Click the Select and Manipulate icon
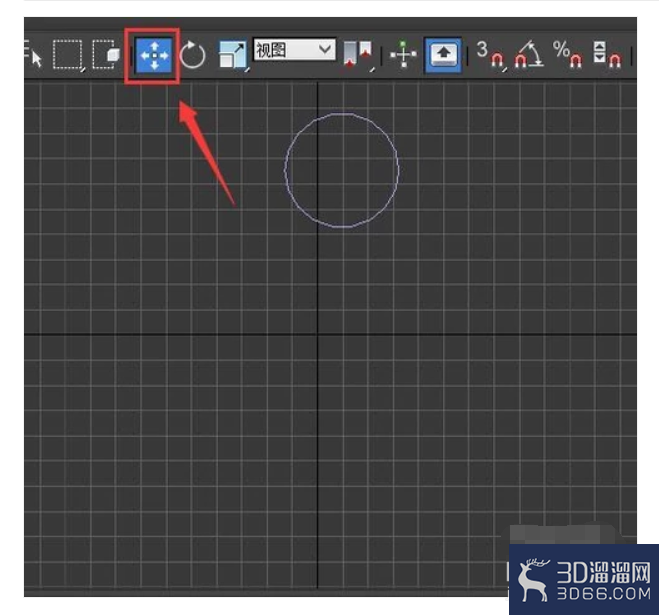 [x=403, y=55]
